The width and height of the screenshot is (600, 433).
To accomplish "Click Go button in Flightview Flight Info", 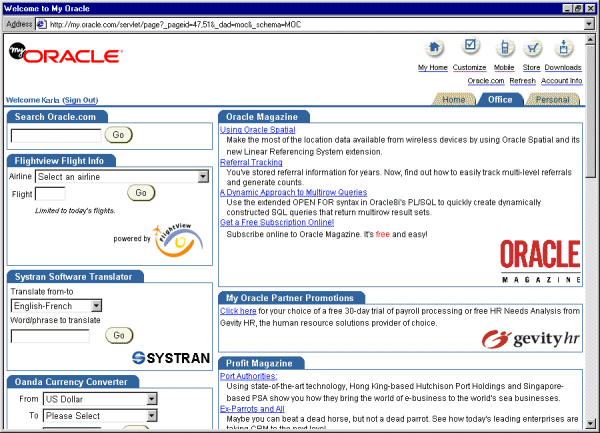I will 141,193.
